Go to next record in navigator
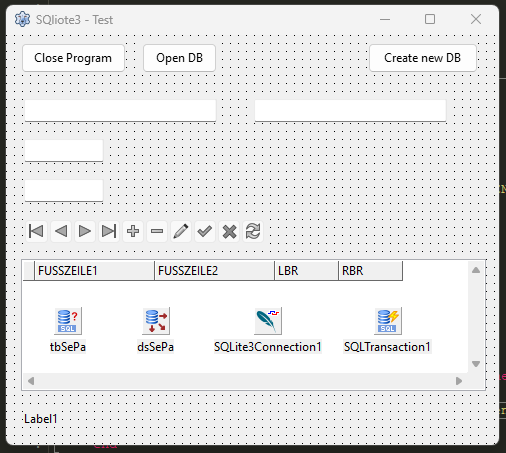 85,231
